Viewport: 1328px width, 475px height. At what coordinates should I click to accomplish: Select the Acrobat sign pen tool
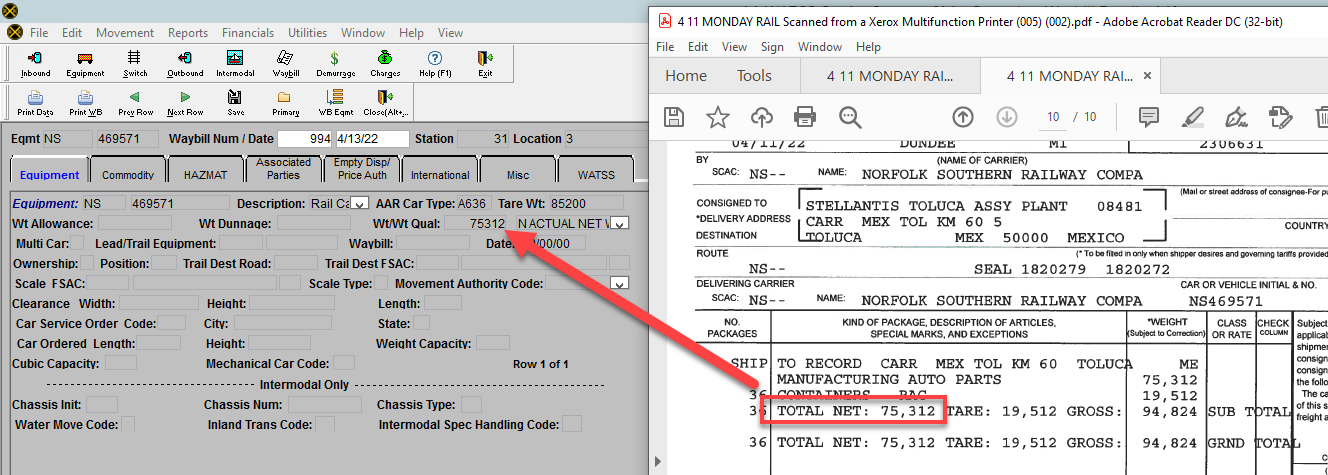tap(1236, 117)
